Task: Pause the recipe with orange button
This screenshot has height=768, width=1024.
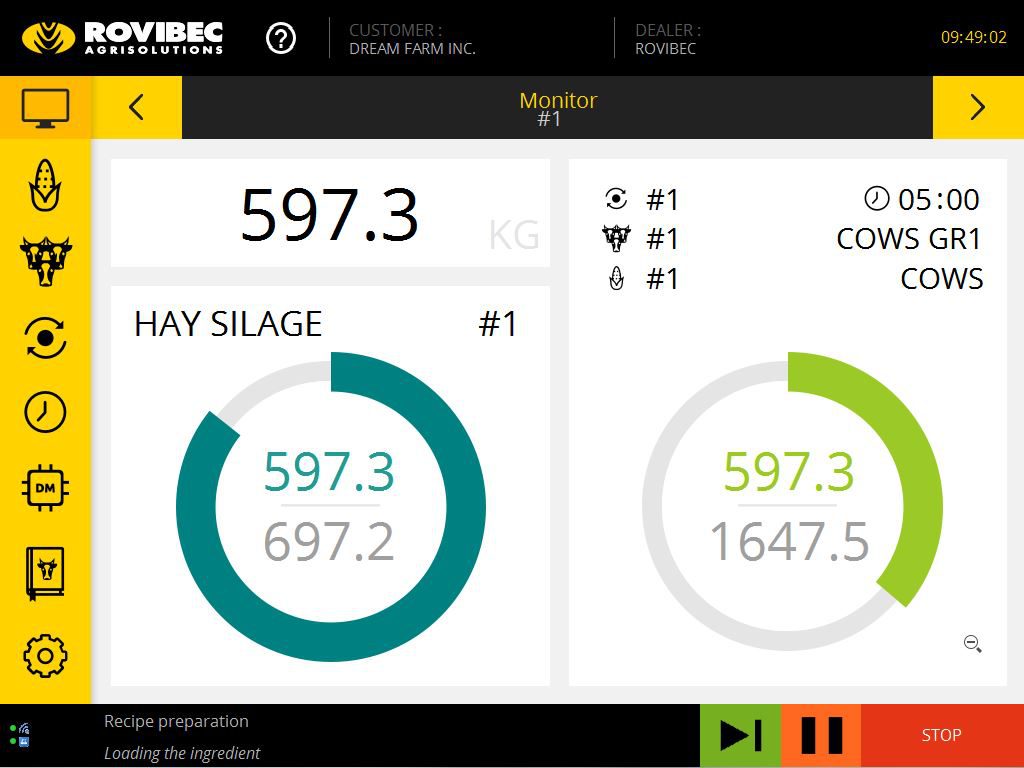Action: tap(821, 735)
